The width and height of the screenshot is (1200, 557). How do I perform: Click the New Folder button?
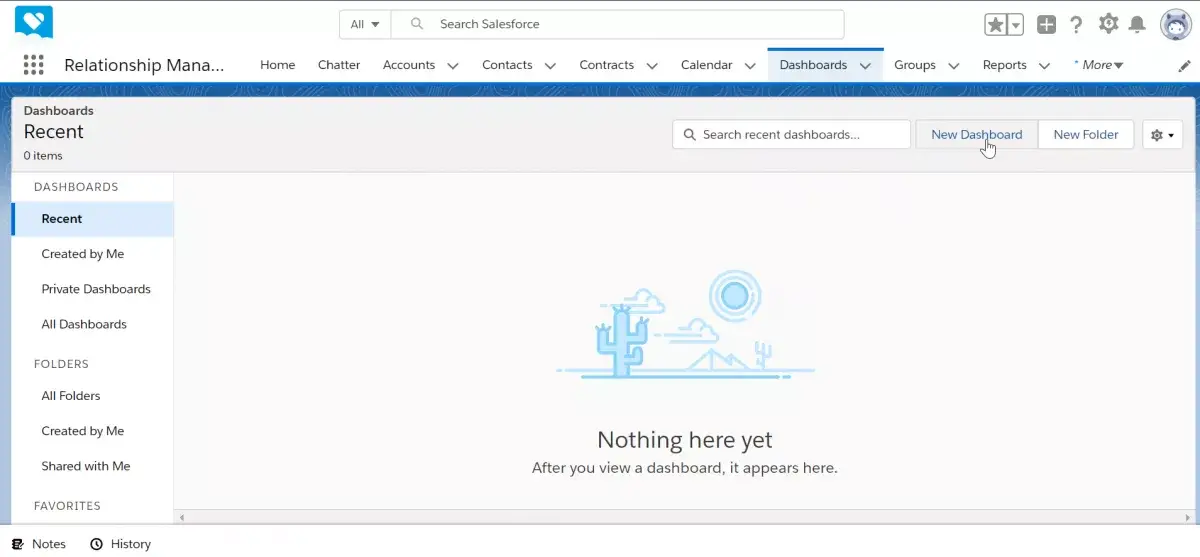pyautogui.click(x=1085, y=134)
